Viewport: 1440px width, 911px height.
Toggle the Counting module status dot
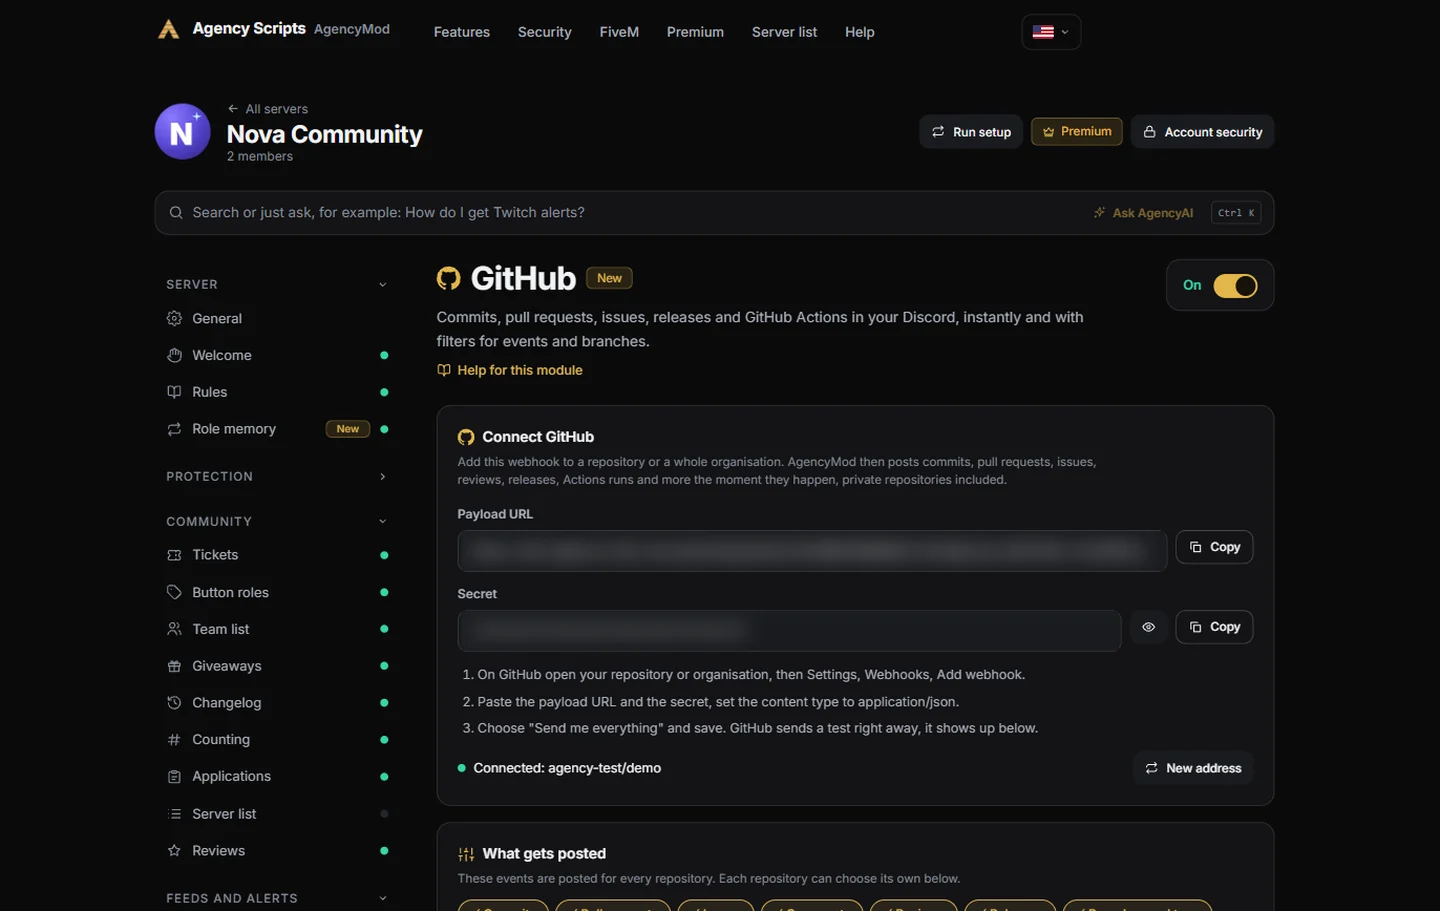coord(384,740)
